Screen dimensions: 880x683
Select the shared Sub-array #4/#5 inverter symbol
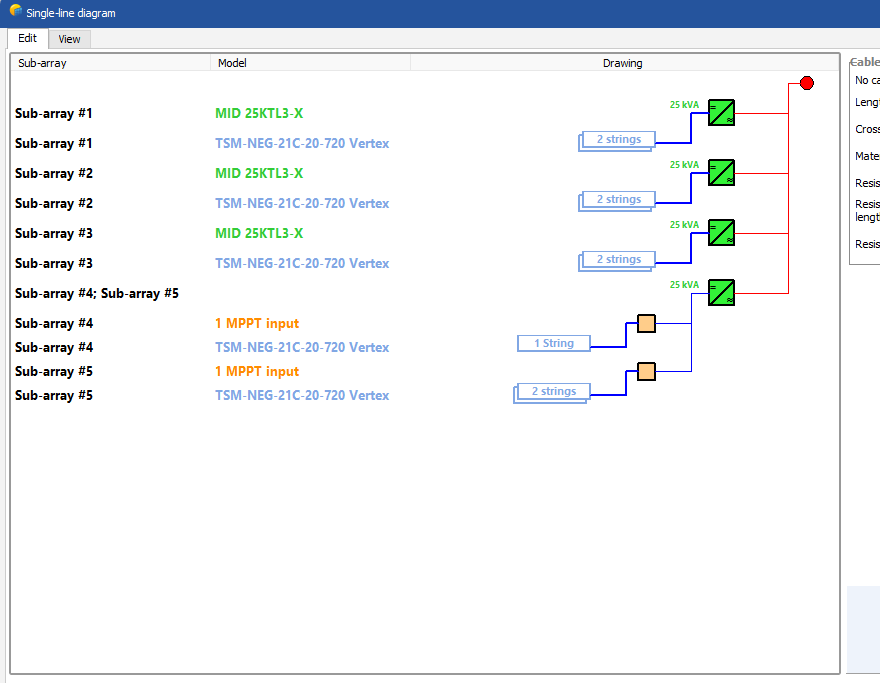[721, 293]
